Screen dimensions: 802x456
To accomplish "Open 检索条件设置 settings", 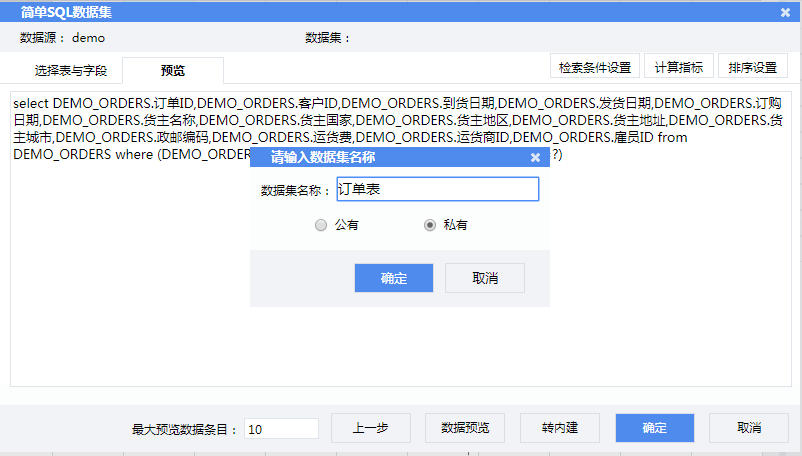I will (595, 68).
